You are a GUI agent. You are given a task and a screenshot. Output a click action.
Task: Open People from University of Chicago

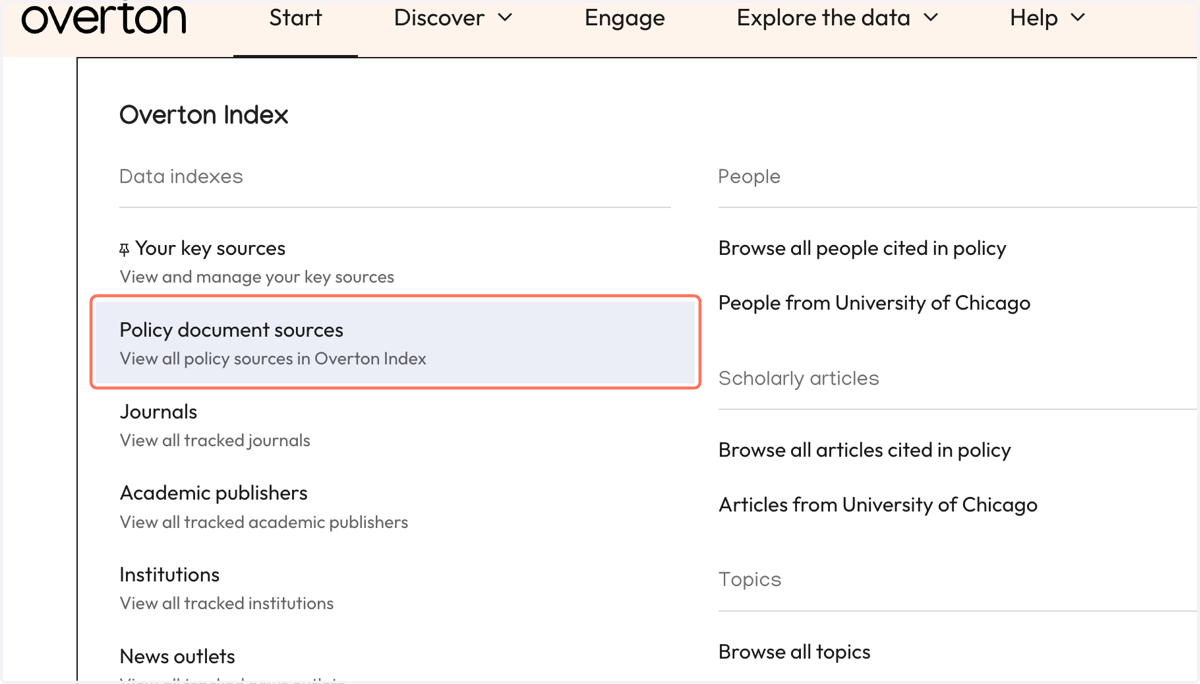(874, 302)
